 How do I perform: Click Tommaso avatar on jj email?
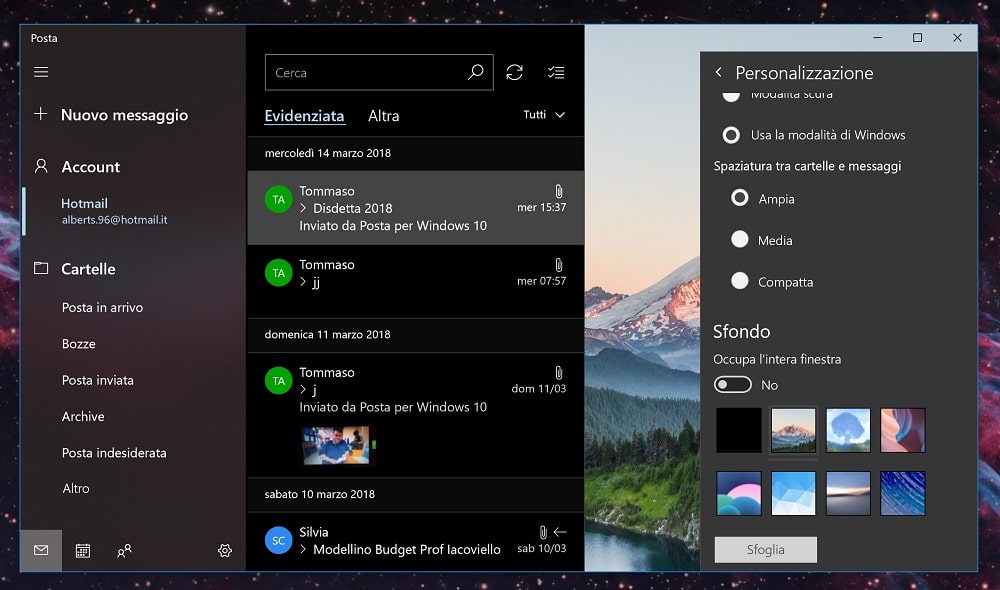[279, 273]
